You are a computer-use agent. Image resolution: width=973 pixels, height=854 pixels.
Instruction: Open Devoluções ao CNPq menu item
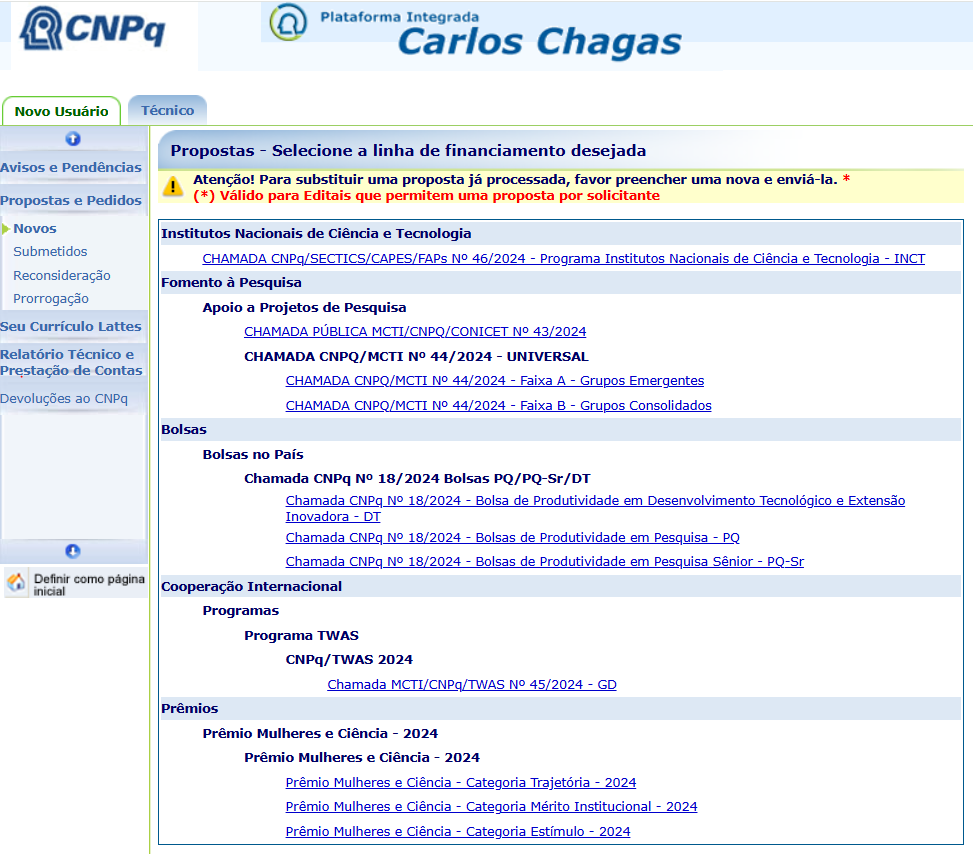point(64,398)
